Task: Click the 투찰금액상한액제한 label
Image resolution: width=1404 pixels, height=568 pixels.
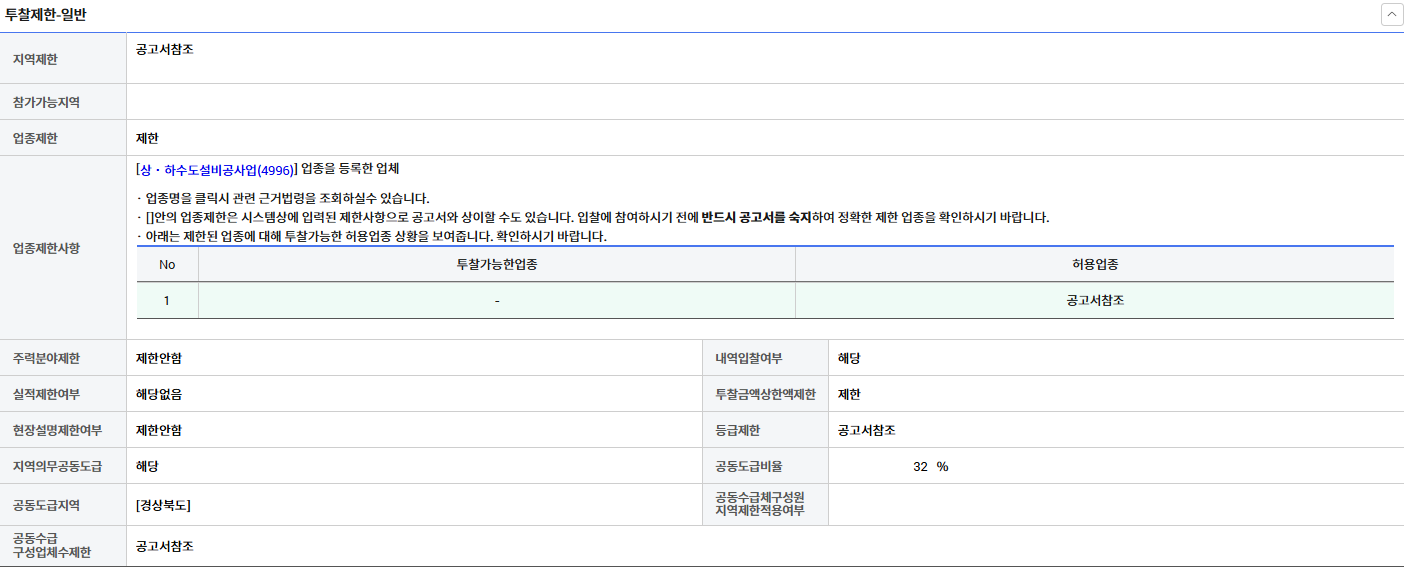Action: (766, 394)
